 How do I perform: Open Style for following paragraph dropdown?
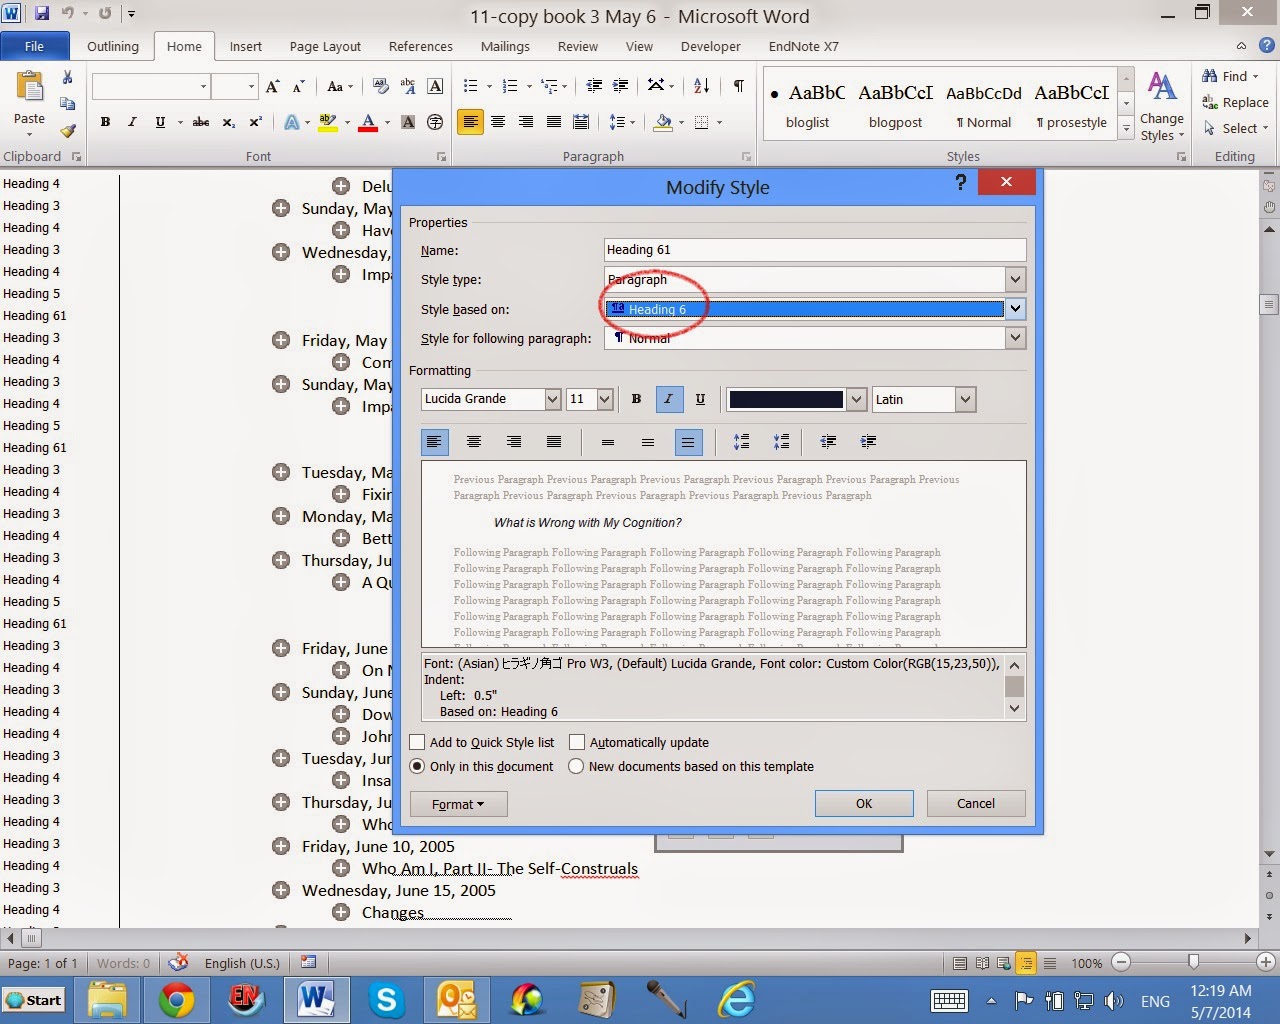tap(1015, 338)
